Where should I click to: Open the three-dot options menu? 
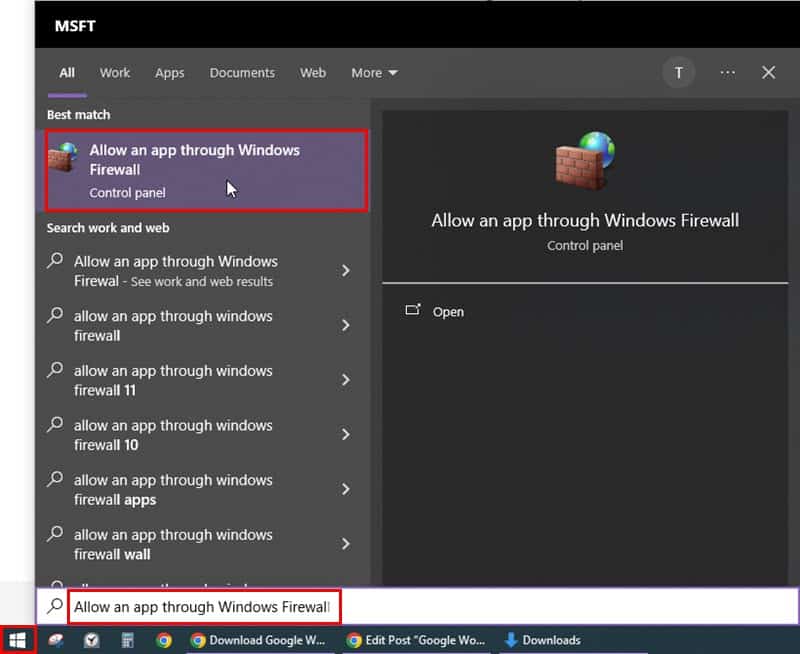coord(728,73)
